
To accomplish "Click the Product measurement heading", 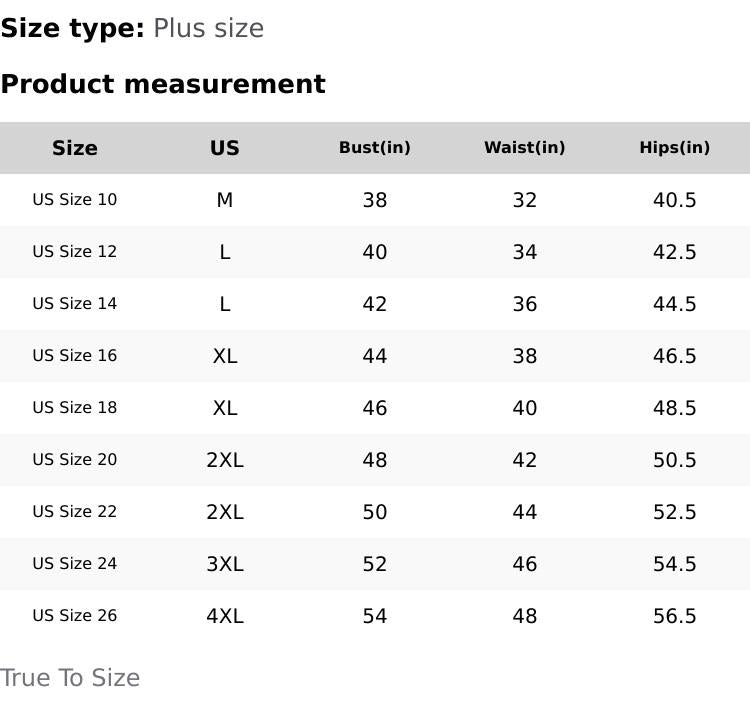I will click(163, 84).
